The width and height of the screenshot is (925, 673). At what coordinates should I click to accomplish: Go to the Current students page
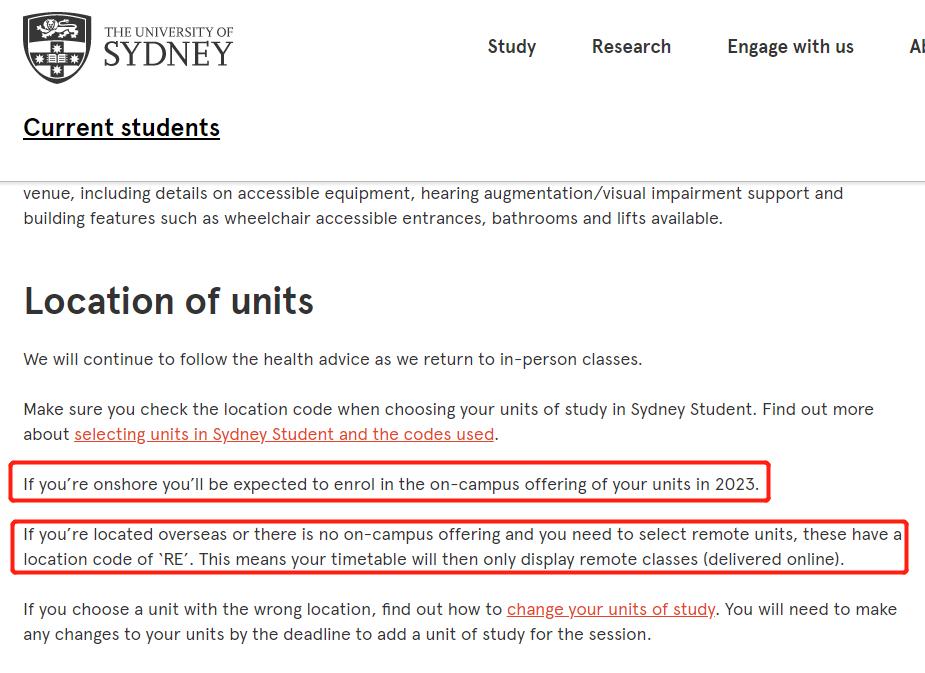[121, 128]
